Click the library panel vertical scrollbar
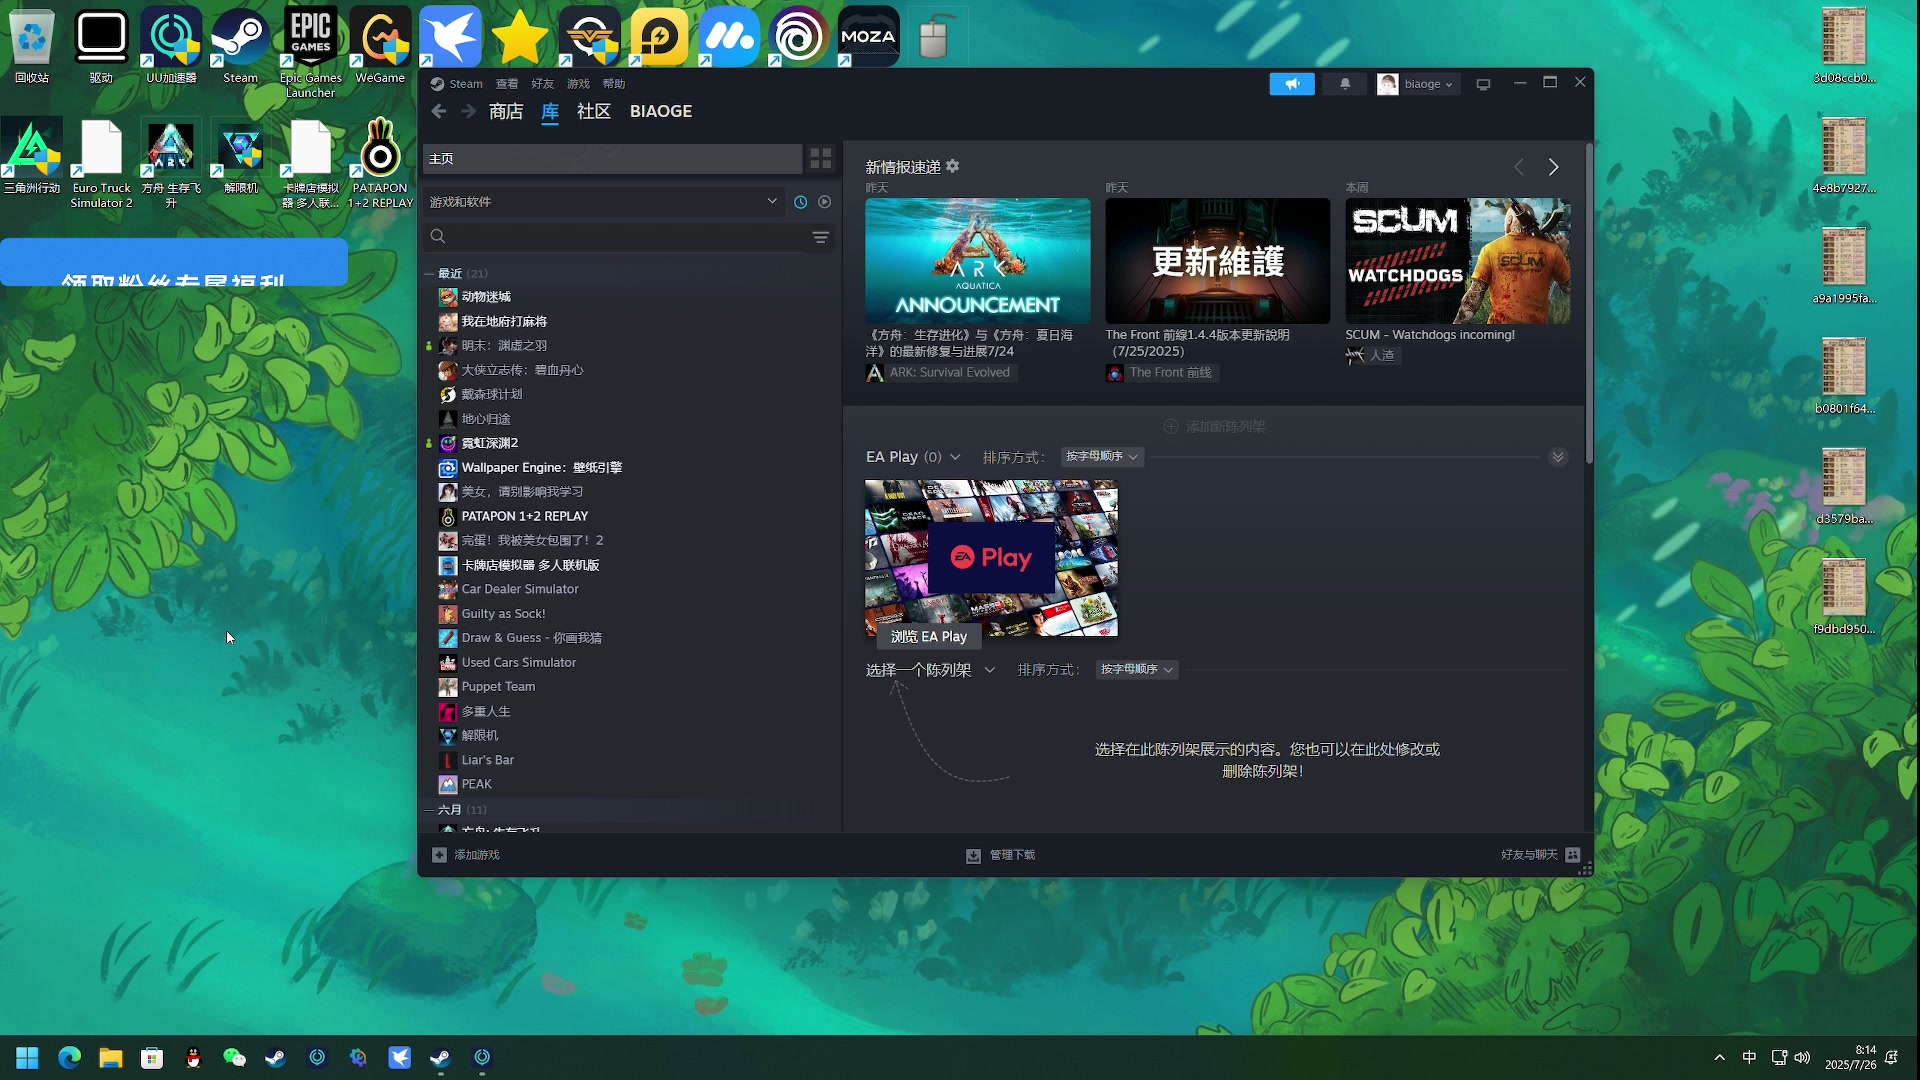The width and height of the screenshot is (1920, 1080). pyautogui.click(x=1589, y=303)
